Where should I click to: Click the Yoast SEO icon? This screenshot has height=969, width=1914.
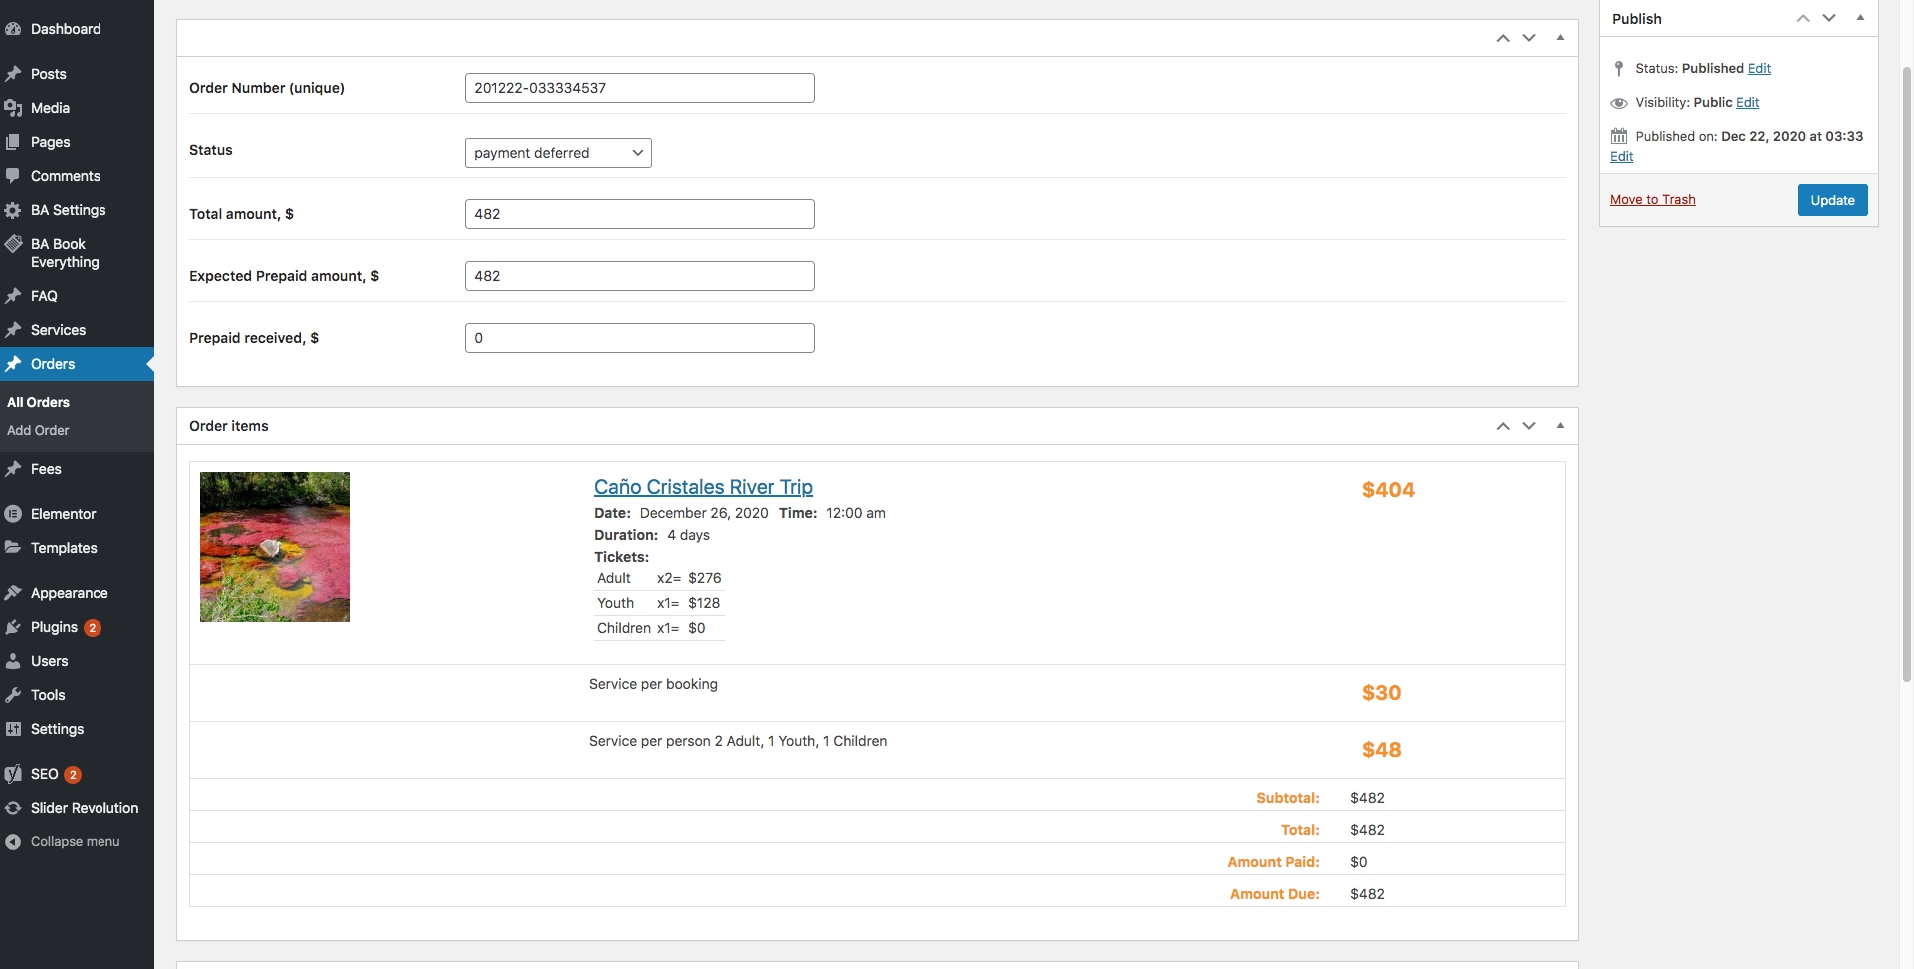(x=13, y=774)
